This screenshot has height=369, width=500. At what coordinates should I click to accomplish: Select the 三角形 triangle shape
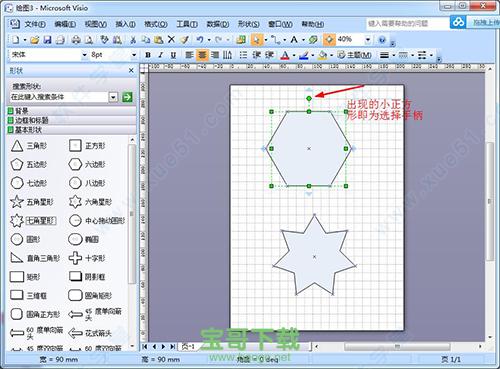click(29, 146)
